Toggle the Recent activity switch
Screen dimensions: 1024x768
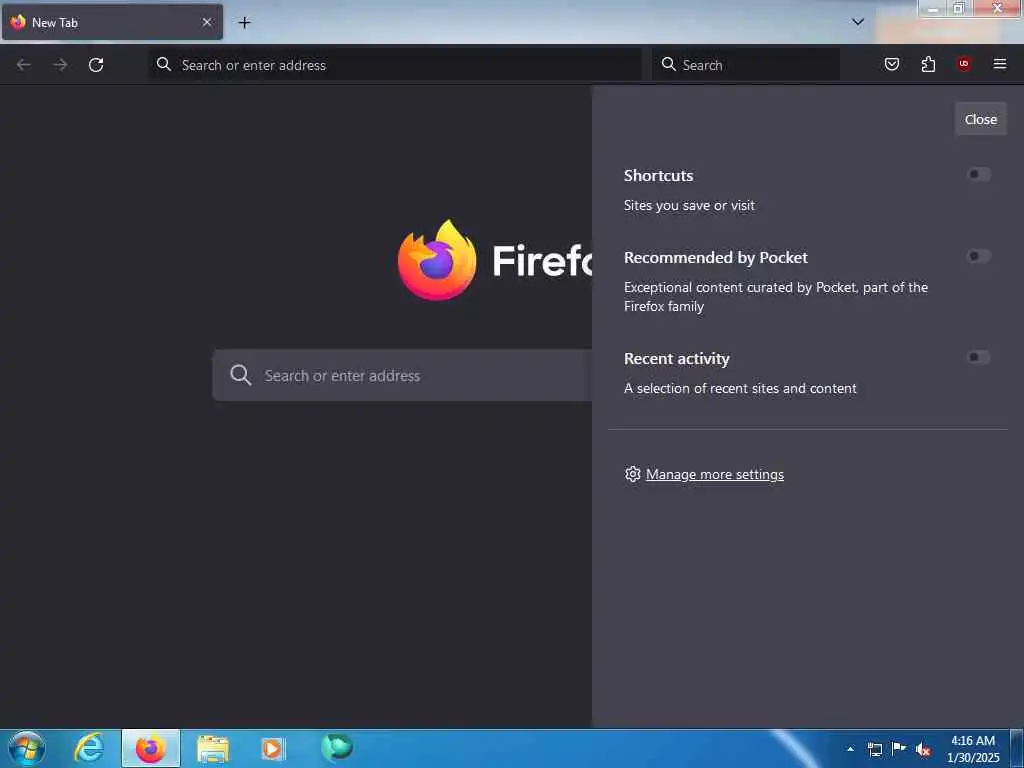point(978,357)
